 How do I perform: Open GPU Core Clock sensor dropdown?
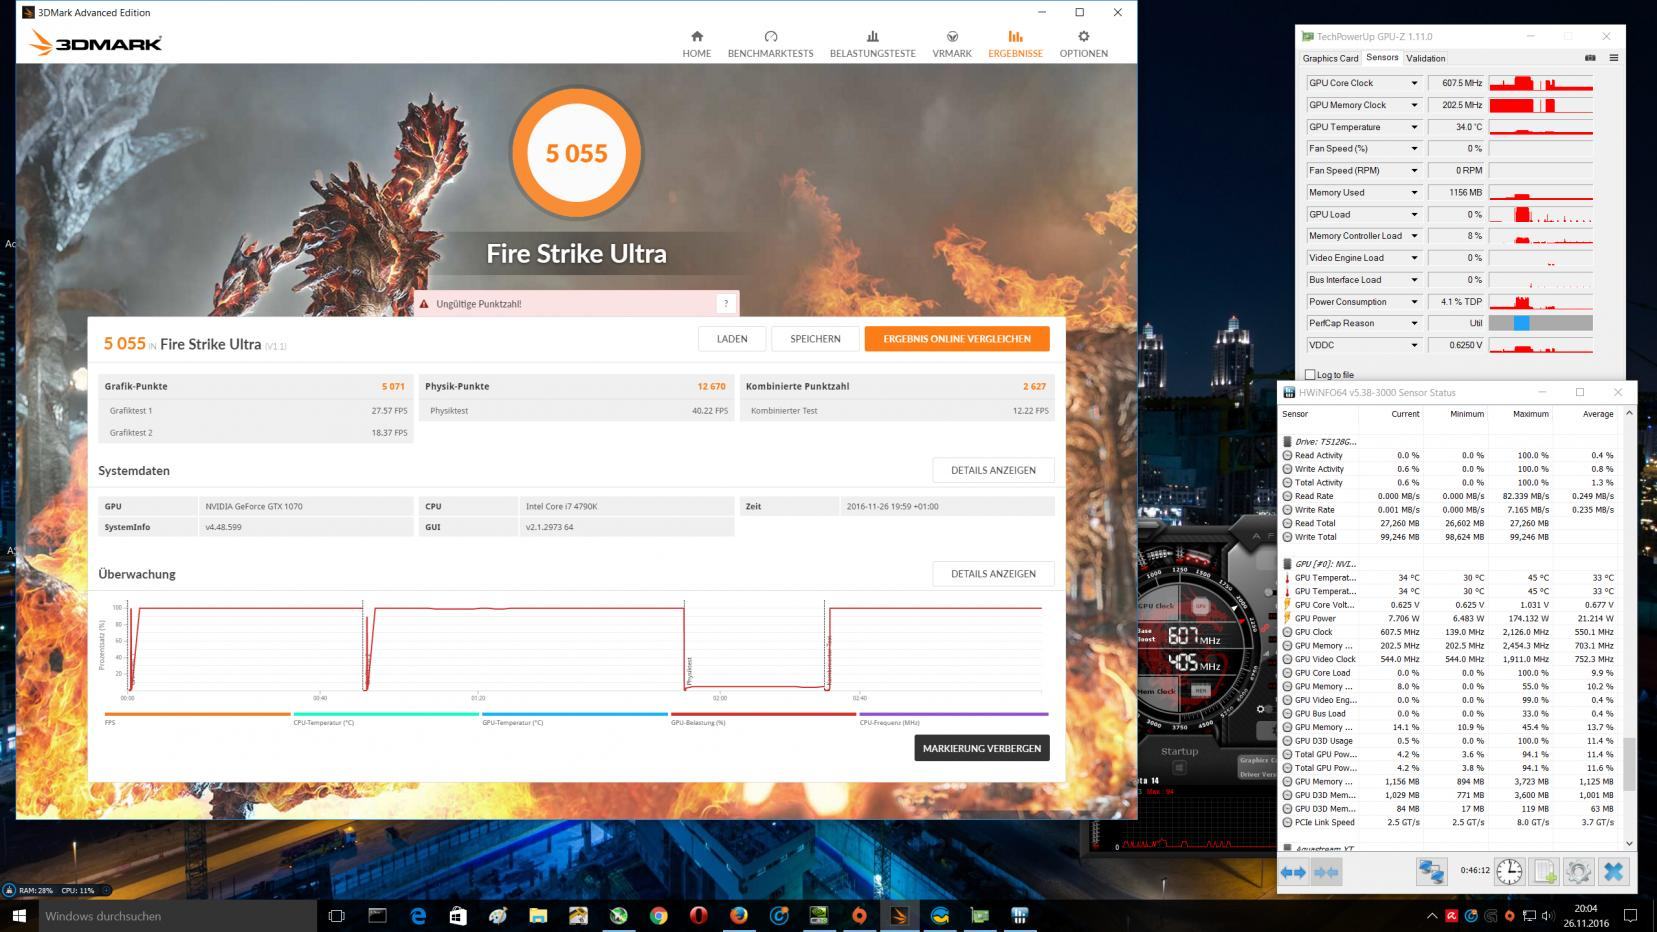pyautogui.click(x=1414, y=83)
